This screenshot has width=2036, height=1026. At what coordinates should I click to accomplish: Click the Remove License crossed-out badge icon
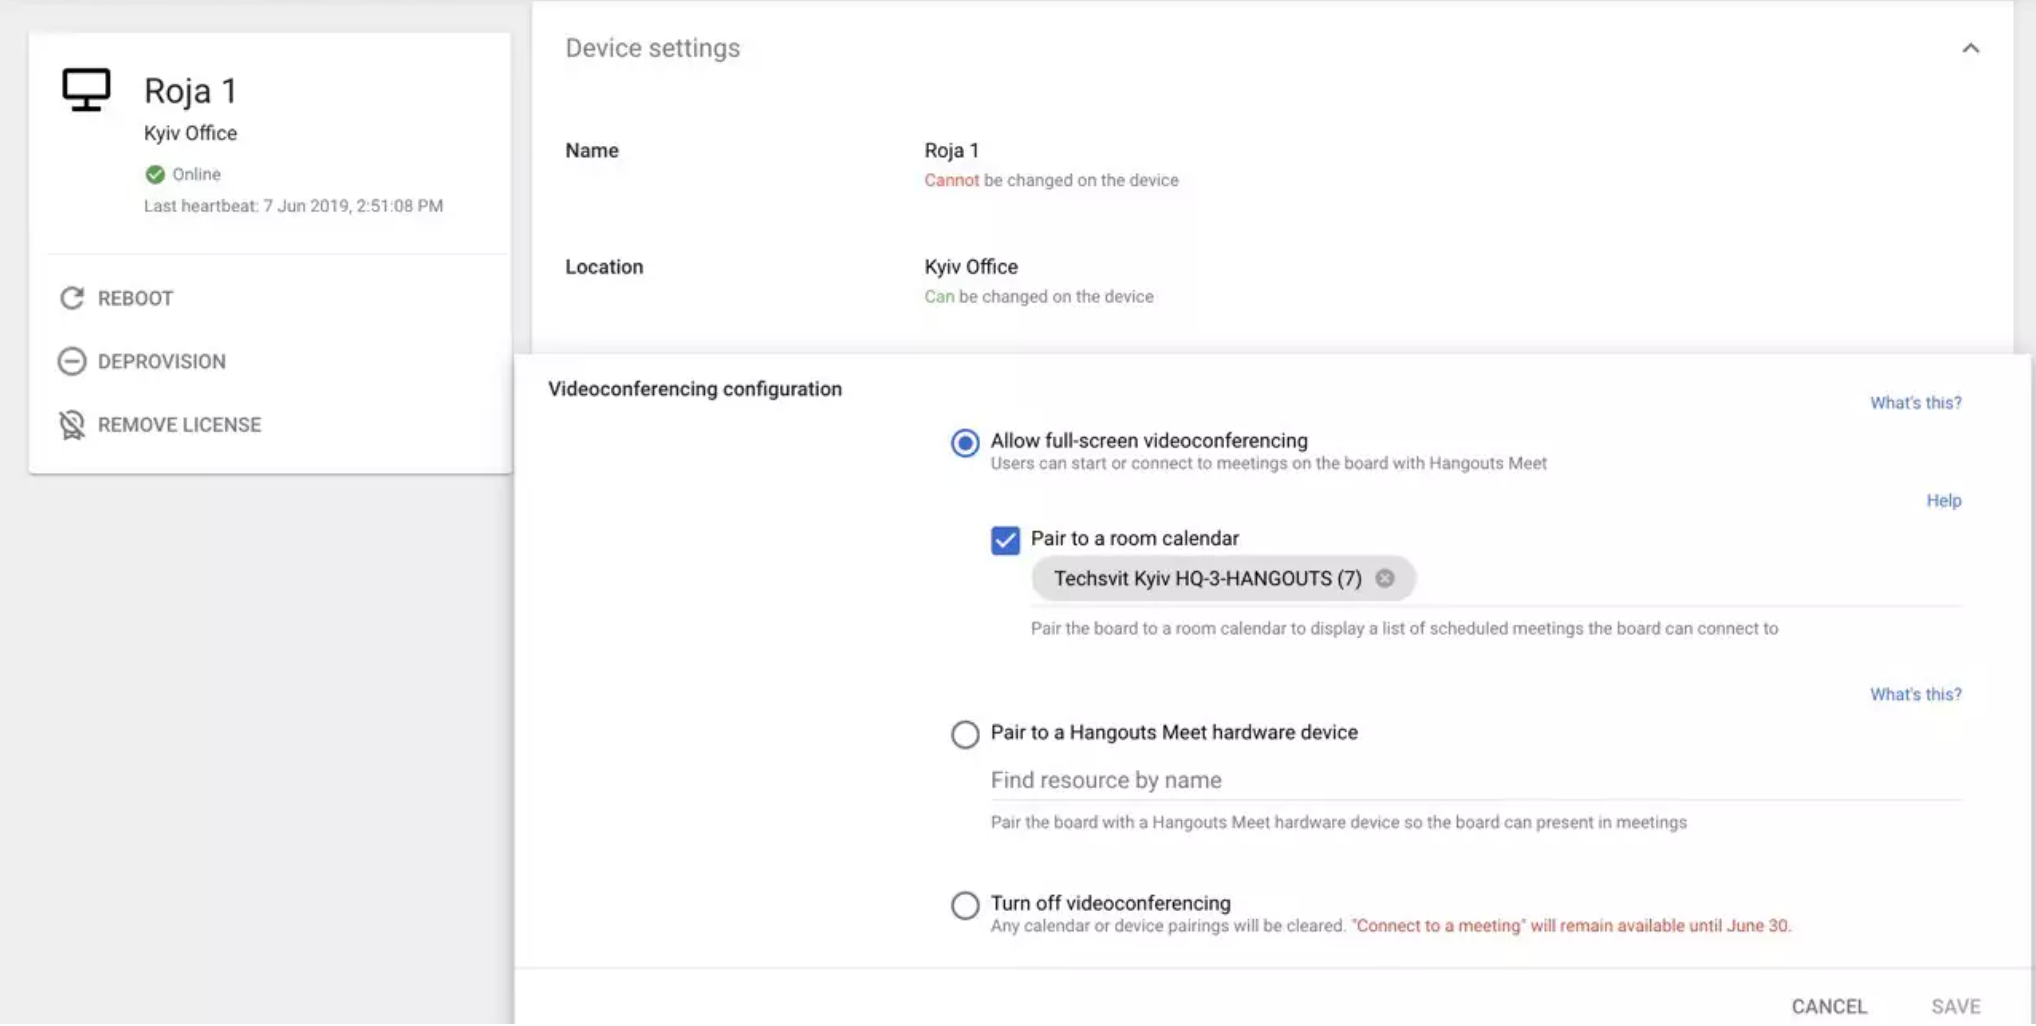click(72, 425)
